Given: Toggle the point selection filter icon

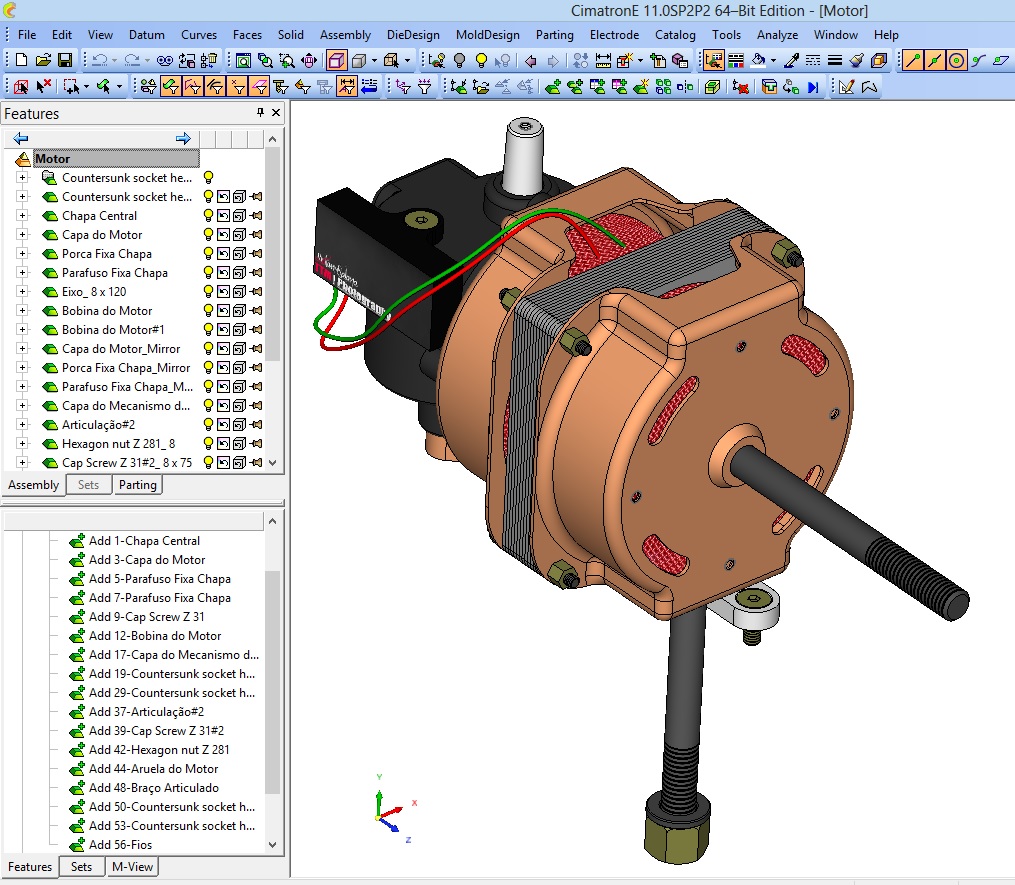Looking at the screenshot, I should (x=237, y=86).
